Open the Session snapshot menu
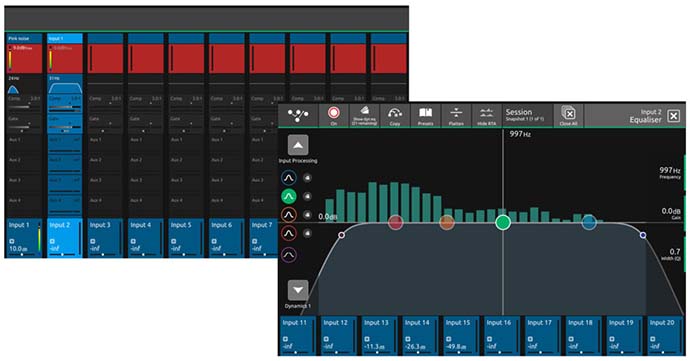 pos(527,115)
